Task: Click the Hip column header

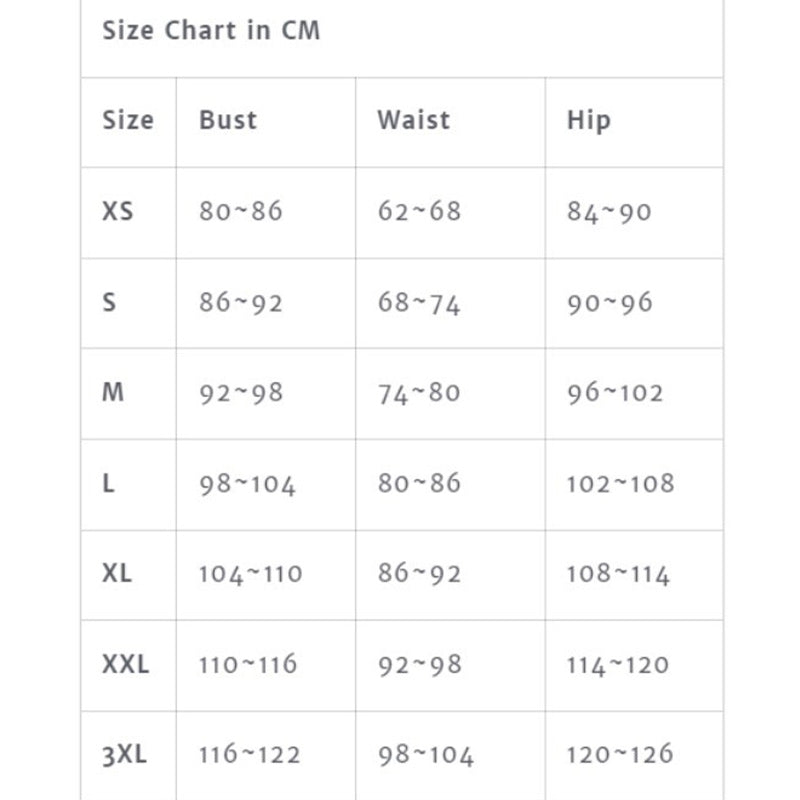Action: point(588,121)
